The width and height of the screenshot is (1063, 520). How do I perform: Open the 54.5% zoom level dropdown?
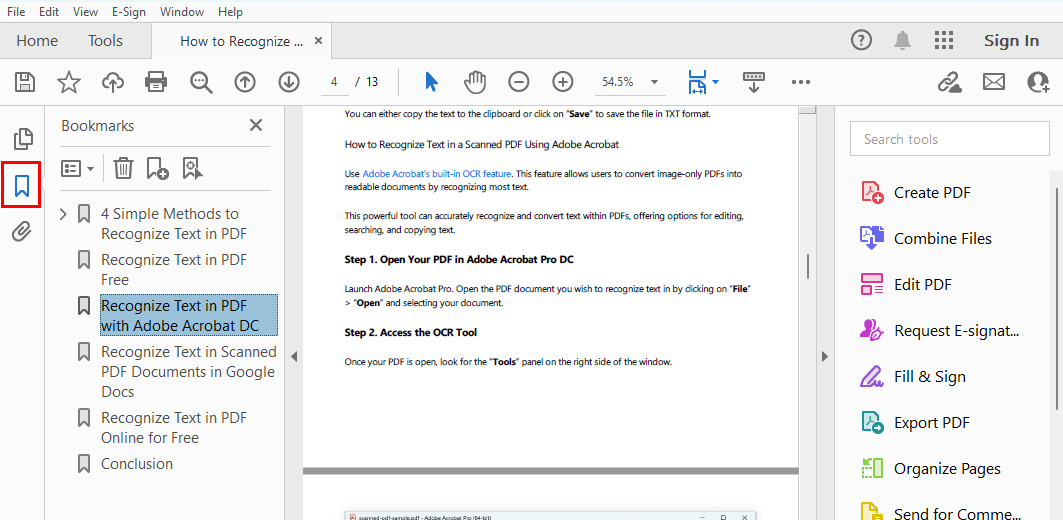click(654, 82)
